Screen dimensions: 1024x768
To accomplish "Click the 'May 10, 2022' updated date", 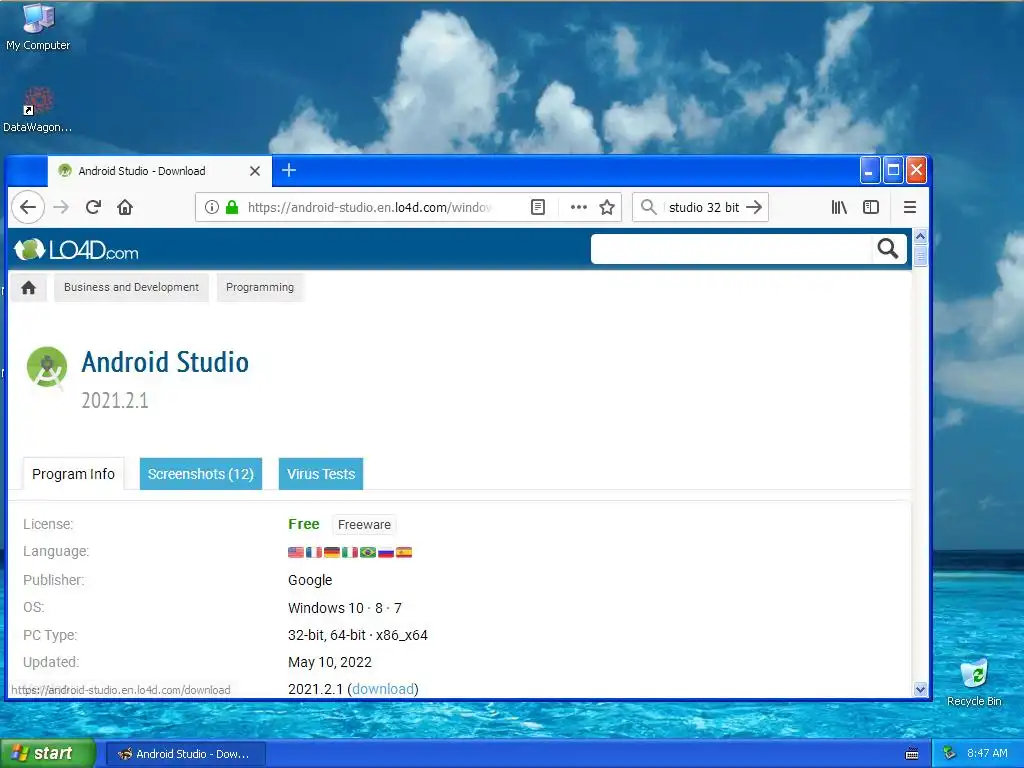I will click(330, 662).
